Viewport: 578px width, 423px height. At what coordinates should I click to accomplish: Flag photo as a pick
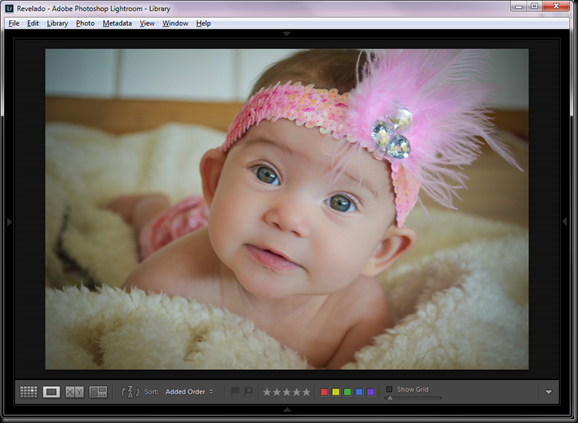point(235,391)
